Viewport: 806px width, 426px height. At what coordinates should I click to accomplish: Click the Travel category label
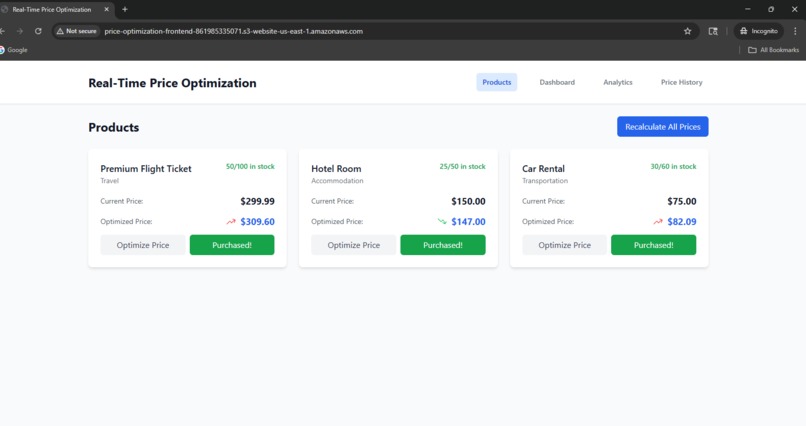109,181
